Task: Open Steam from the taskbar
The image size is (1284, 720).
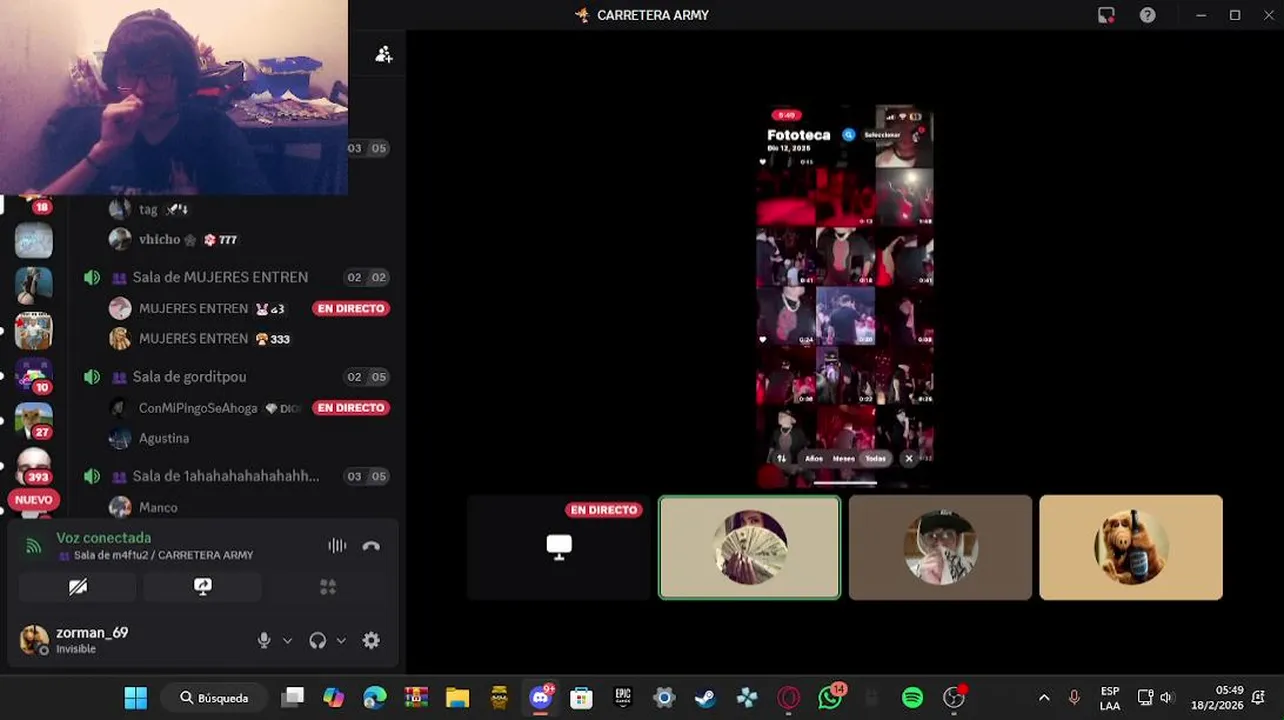Action: point(705,698)
